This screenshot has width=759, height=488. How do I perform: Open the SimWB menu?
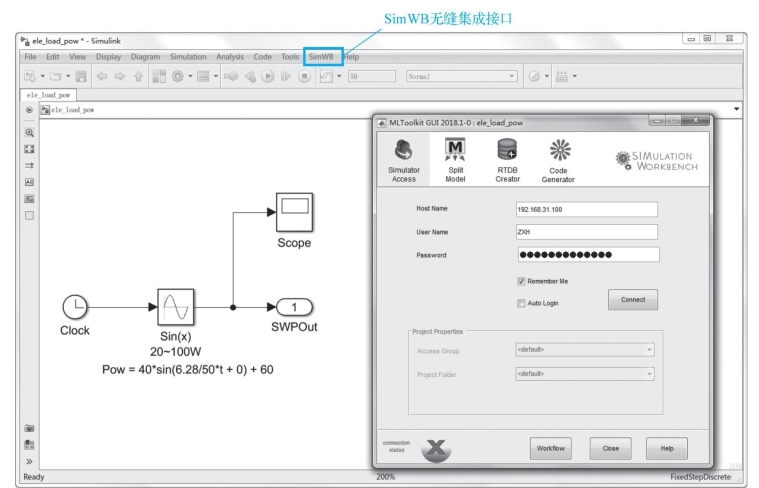pyautogui.click(x=321, y=57)
